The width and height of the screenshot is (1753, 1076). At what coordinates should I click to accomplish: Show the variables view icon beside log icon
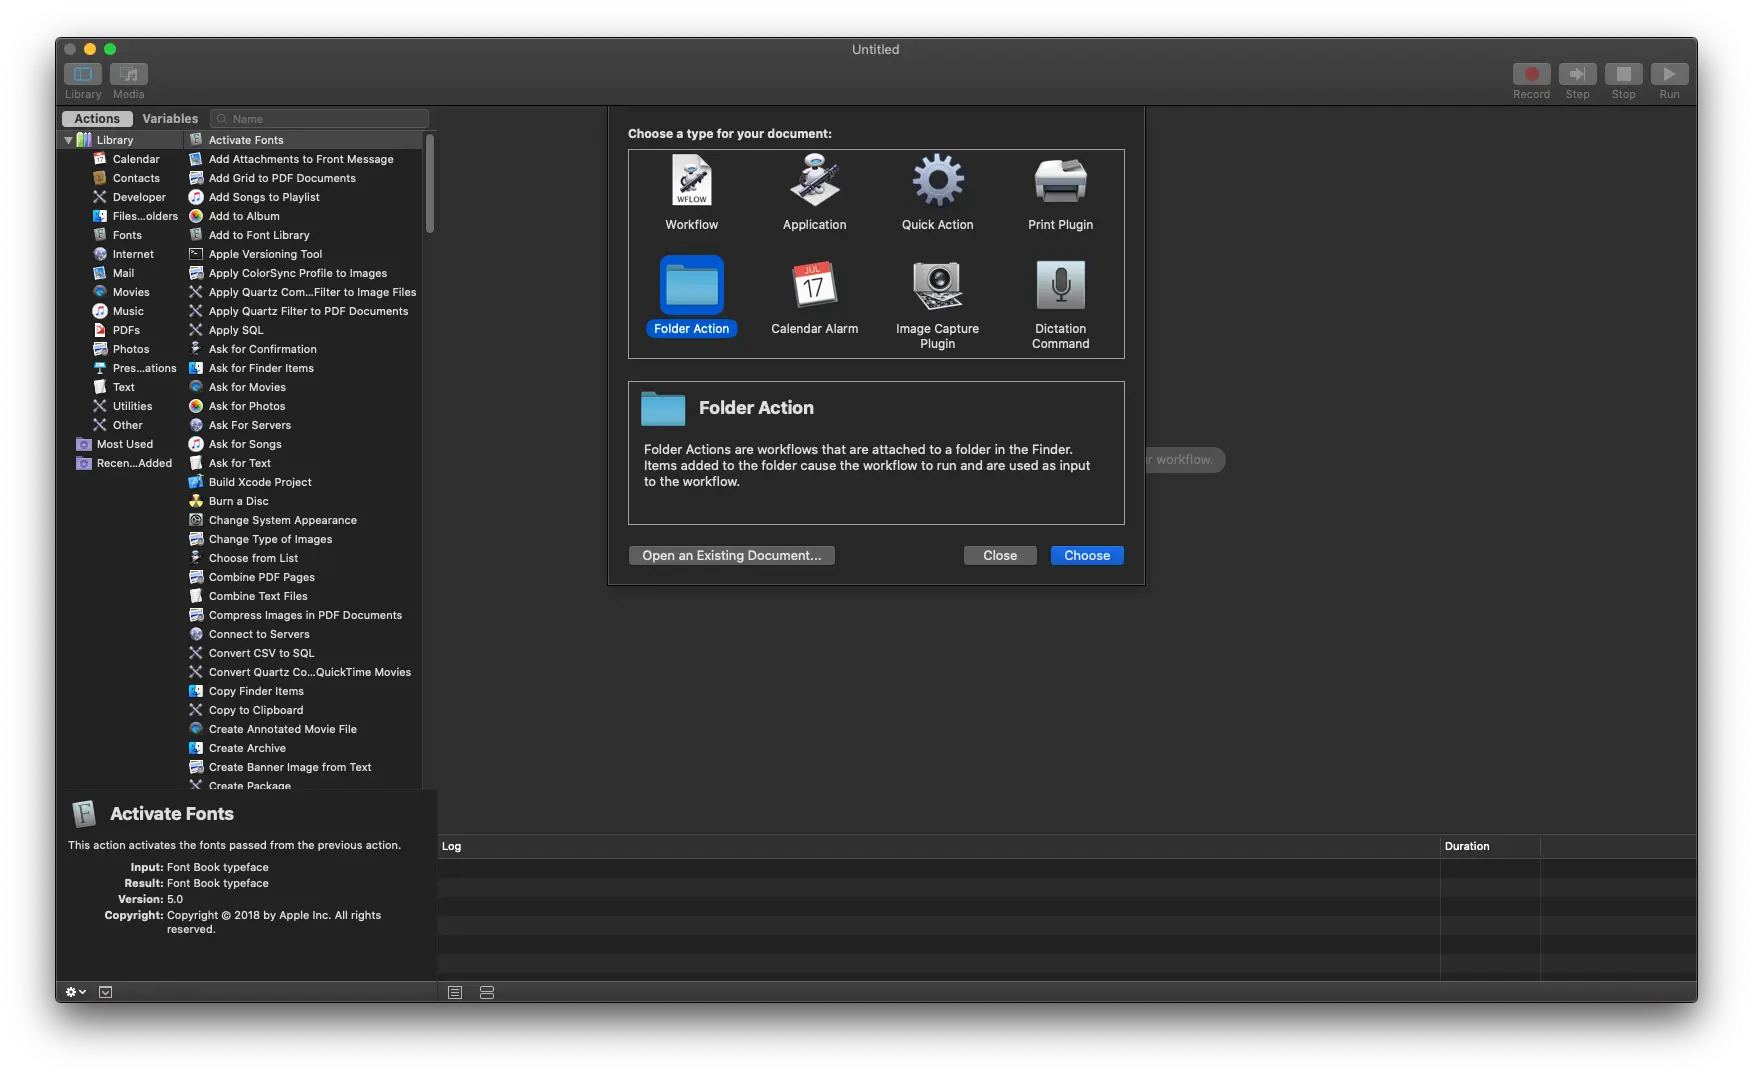click(x=487, y=992)
